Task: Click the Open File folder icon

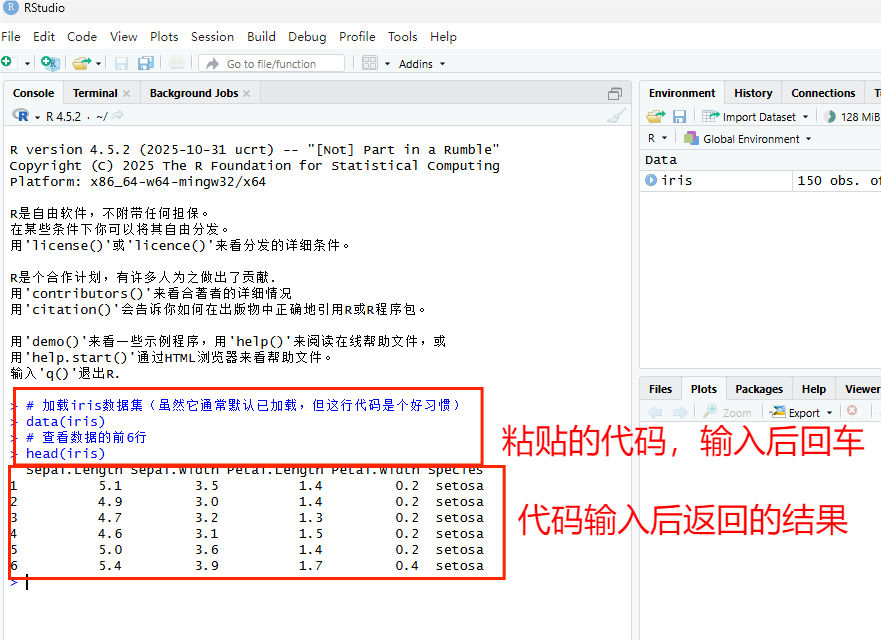Action: pyautogui.click(x=82, y=63)
